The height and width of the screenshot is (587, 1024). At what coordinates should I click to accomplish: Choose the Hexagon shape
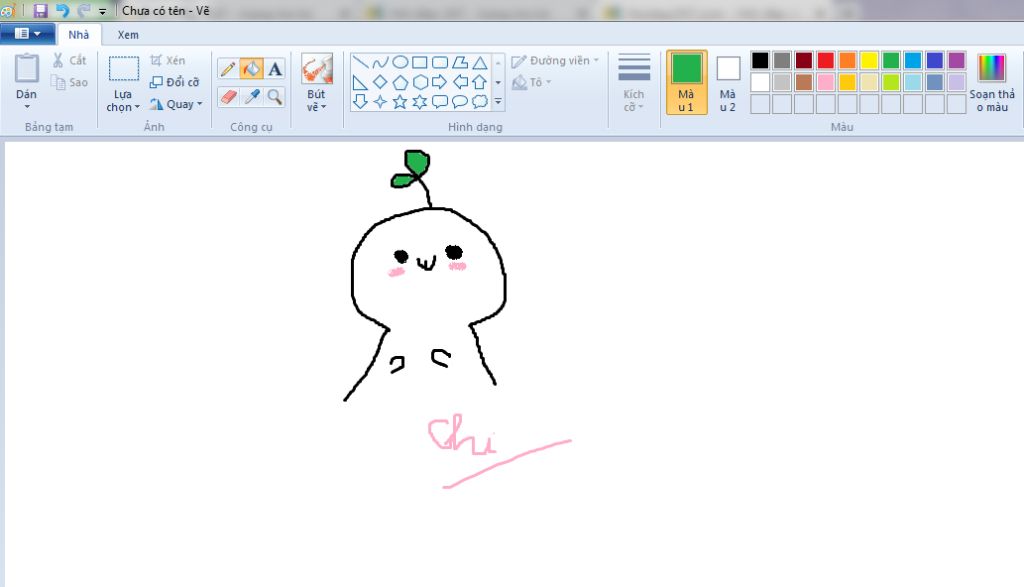point(420,82)
